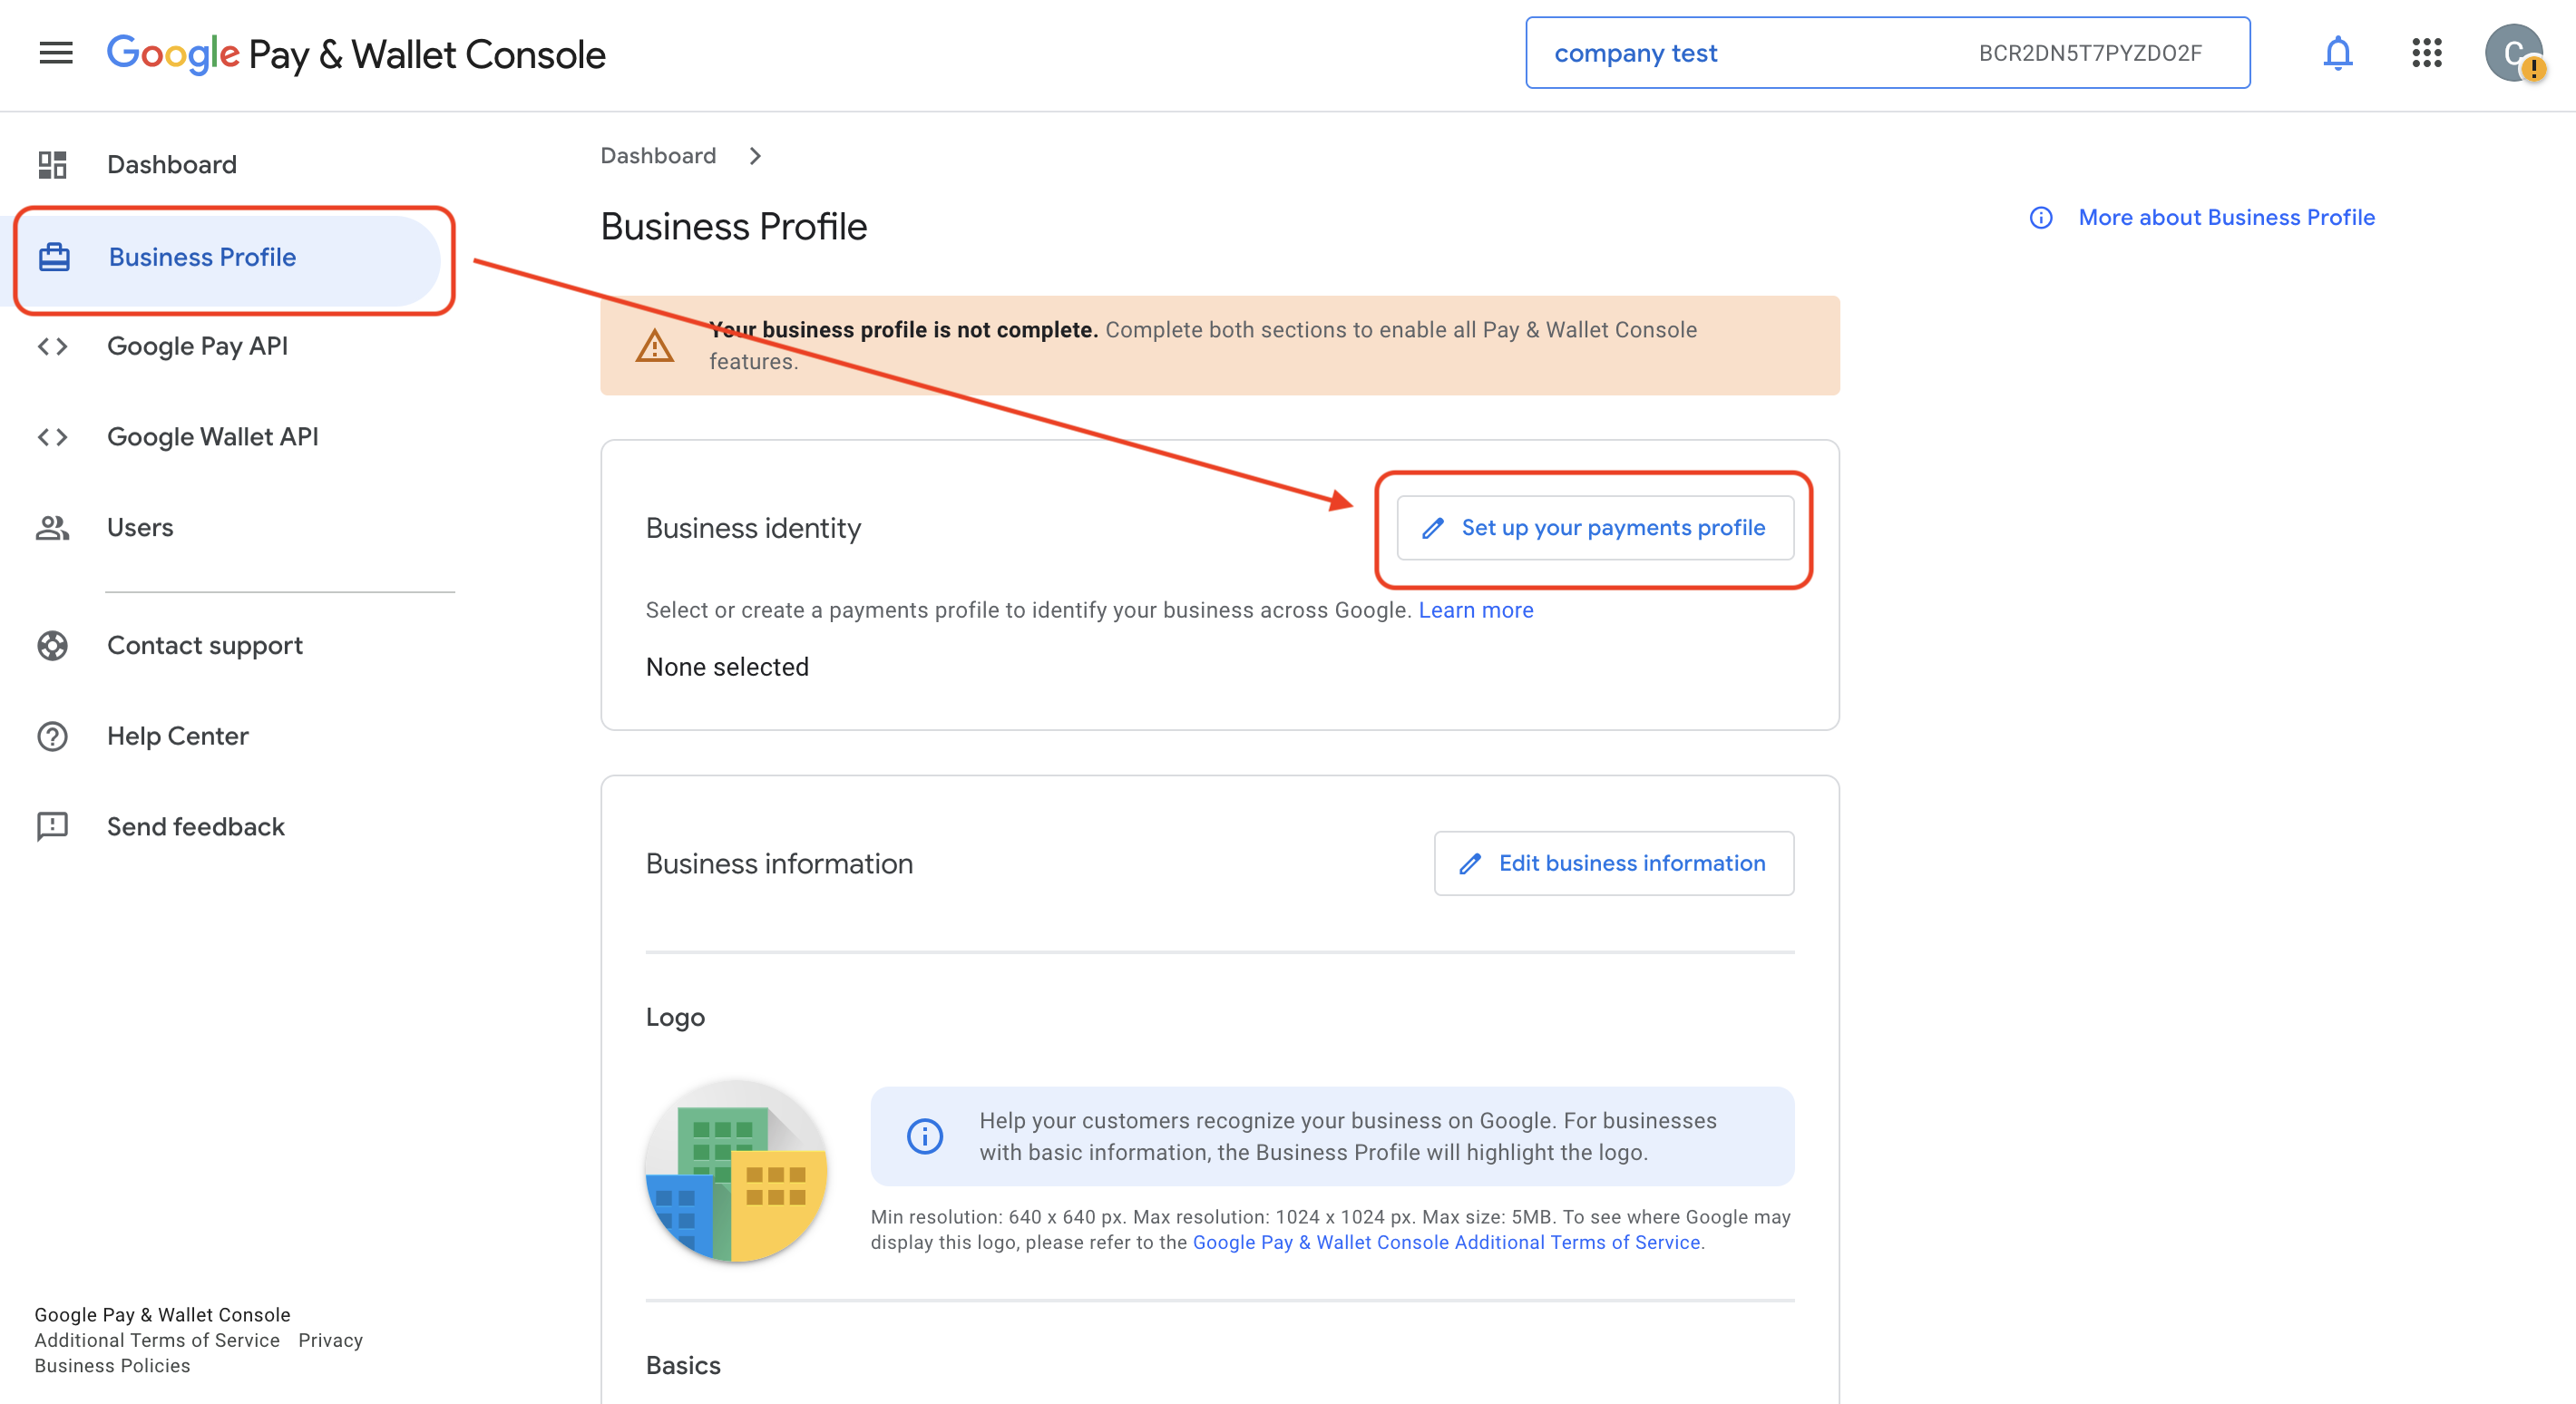This screenshot has height=1404, width=2576.
Task: Click the Business Profile briefcase icon
Action: pos(54,257)
